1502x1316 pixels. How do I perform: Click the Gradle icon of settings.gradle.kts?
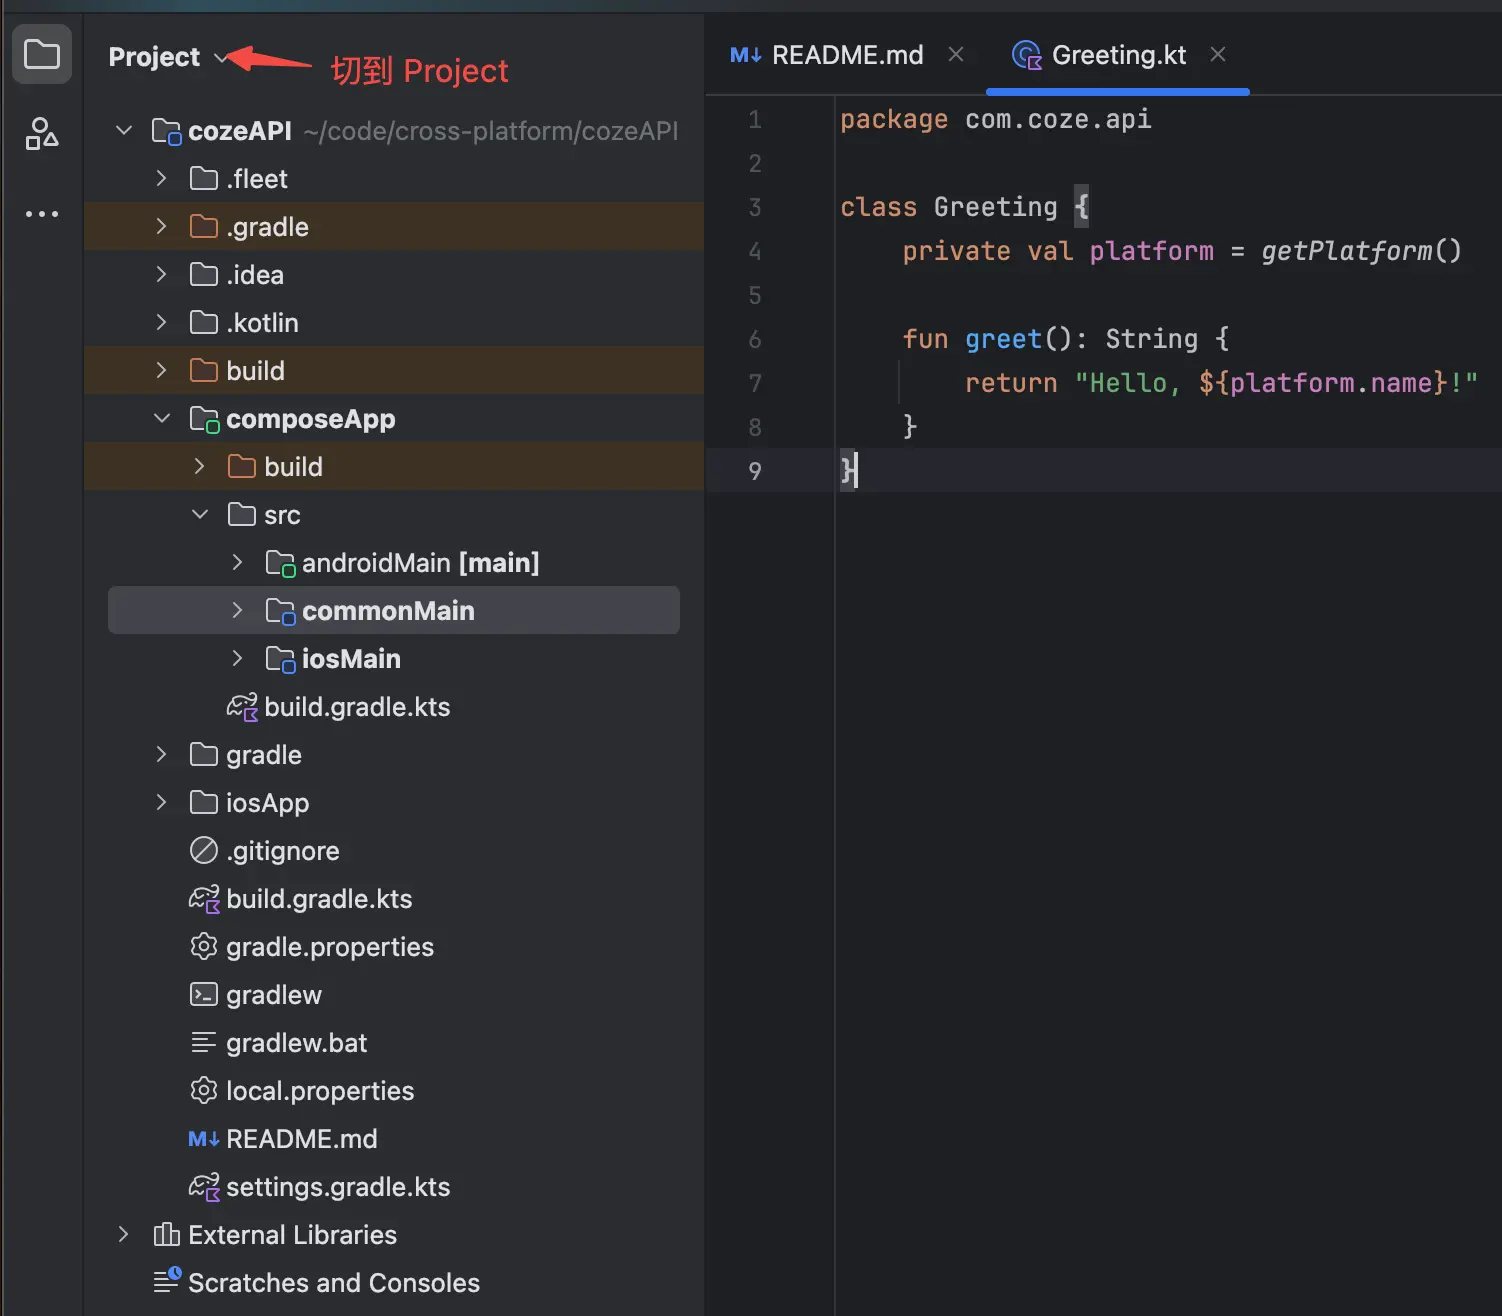[x=204, y=1187]
